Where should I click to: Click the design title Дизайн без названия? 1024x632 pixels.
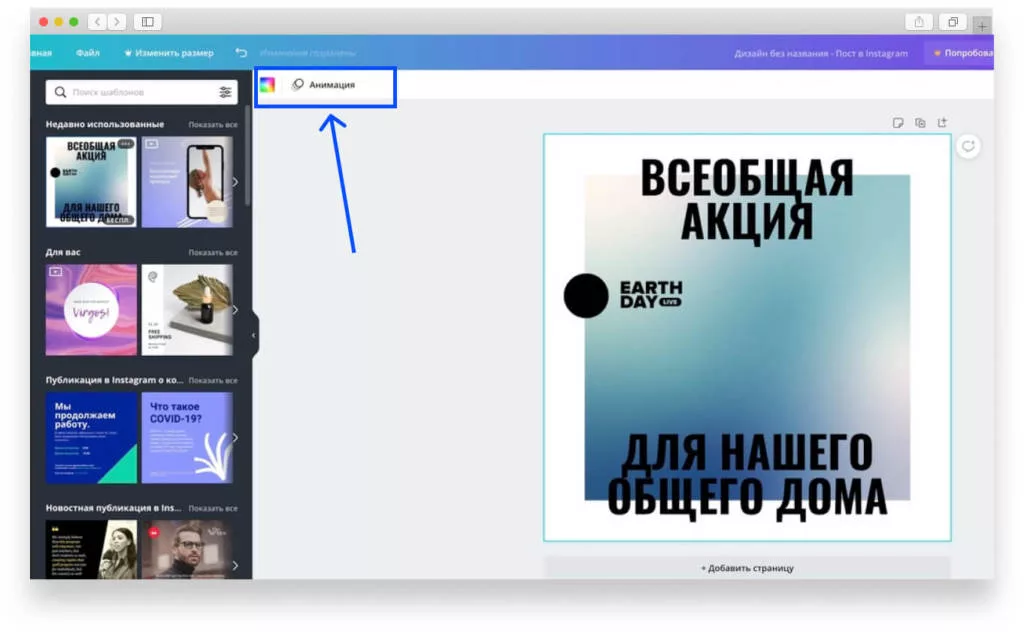tap(821, 54)
